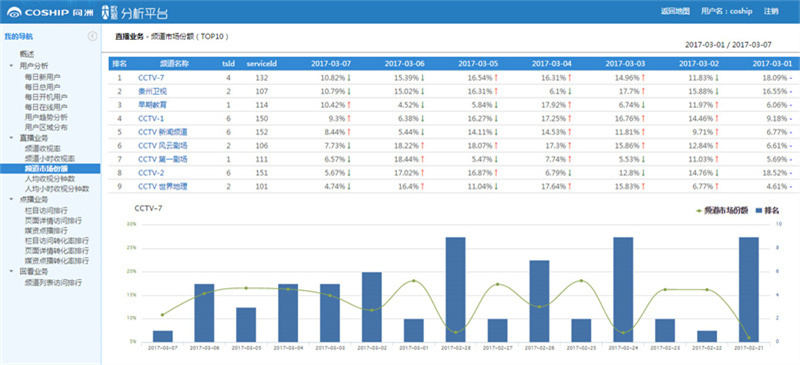Click the 用户名：coship label
Screen dimensions: 800x365
[727, 11]
